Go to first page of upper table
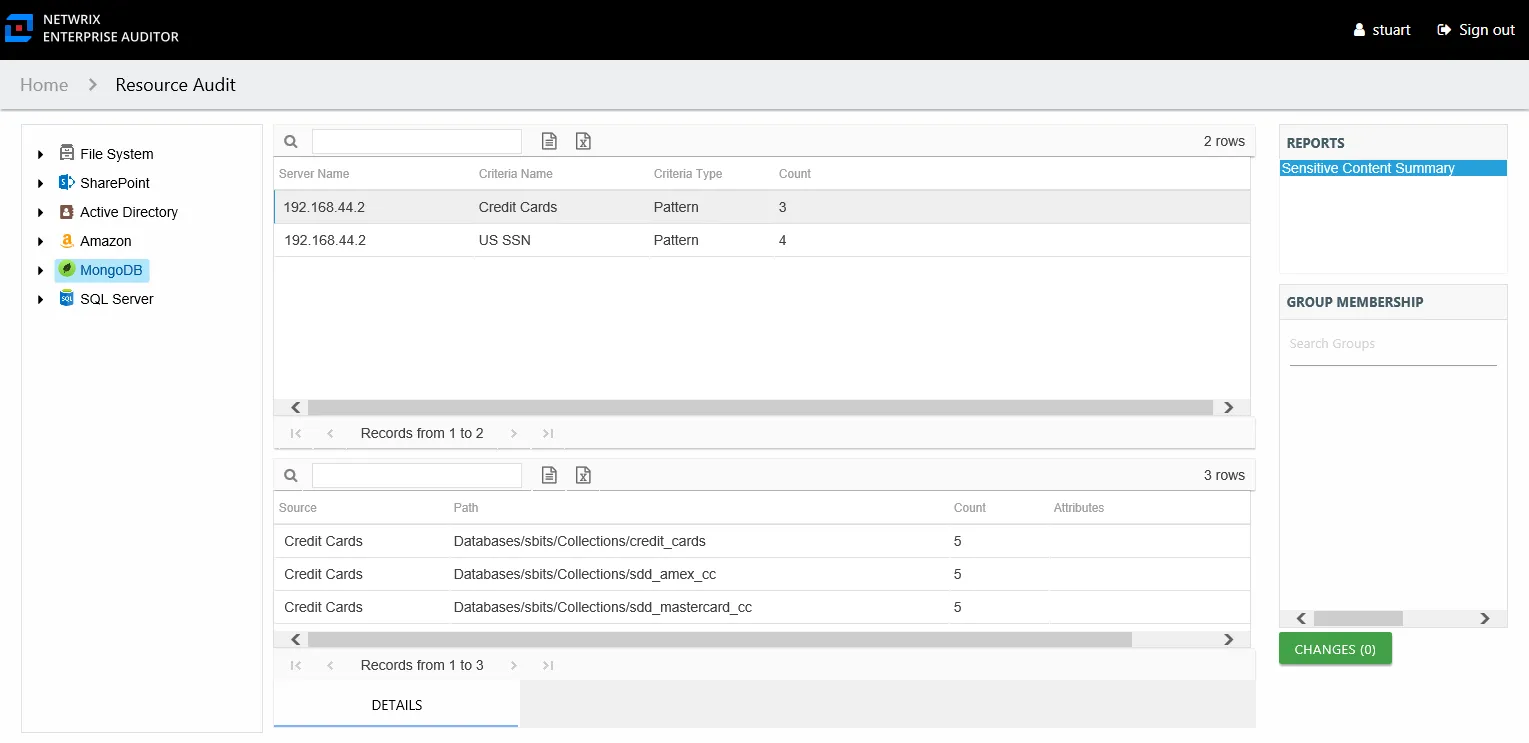This screenshot has width=1529, height=743. coord(296,433)
